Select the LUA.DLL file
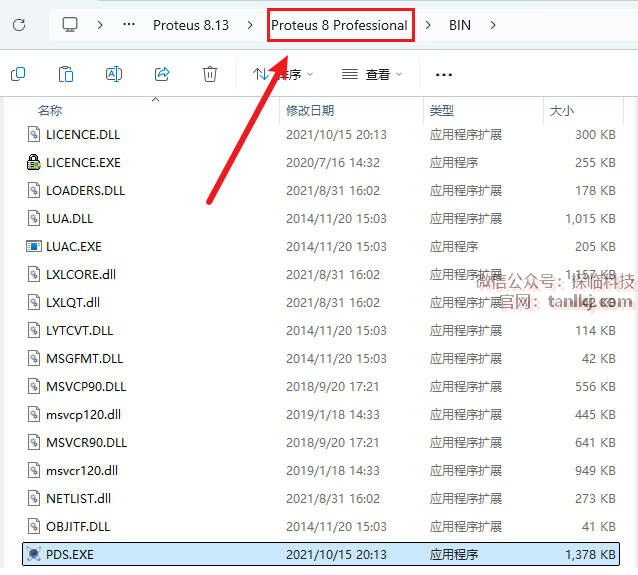638x575 pixels. pyautogui.click(x=70, y=219)
